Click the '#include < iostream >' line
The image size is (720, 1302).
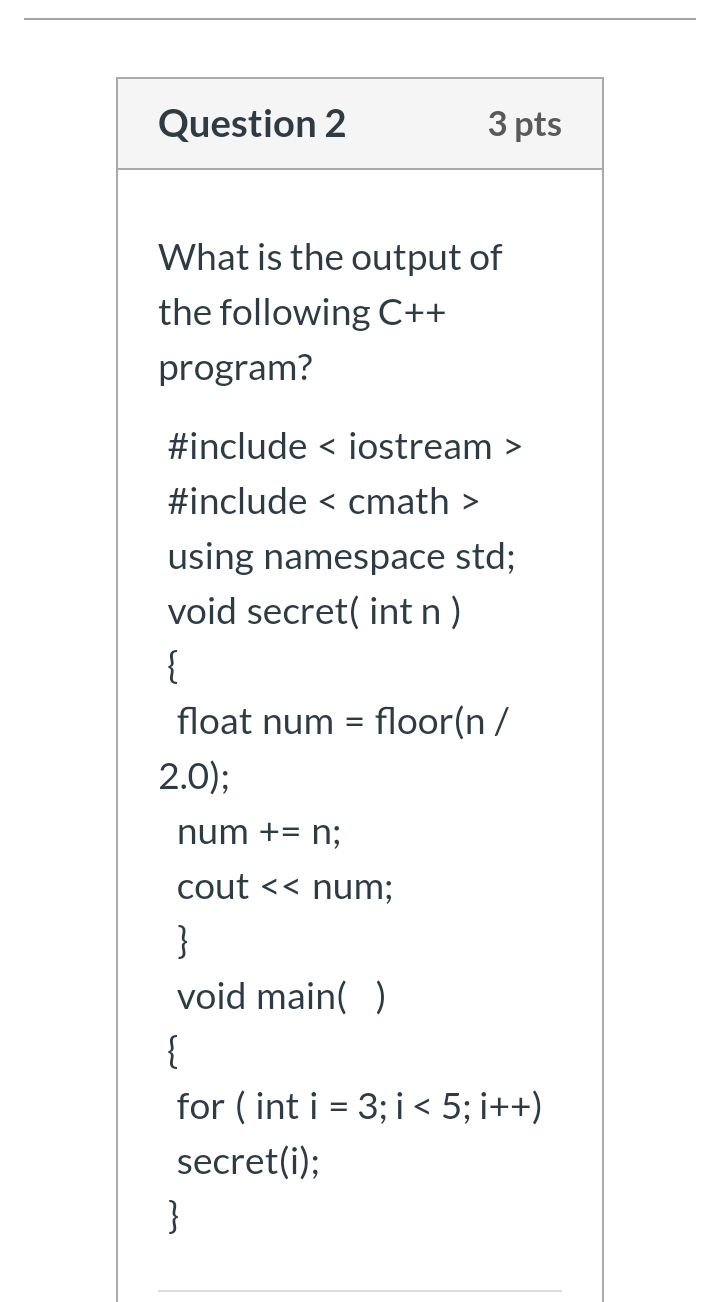click(345, 446)
